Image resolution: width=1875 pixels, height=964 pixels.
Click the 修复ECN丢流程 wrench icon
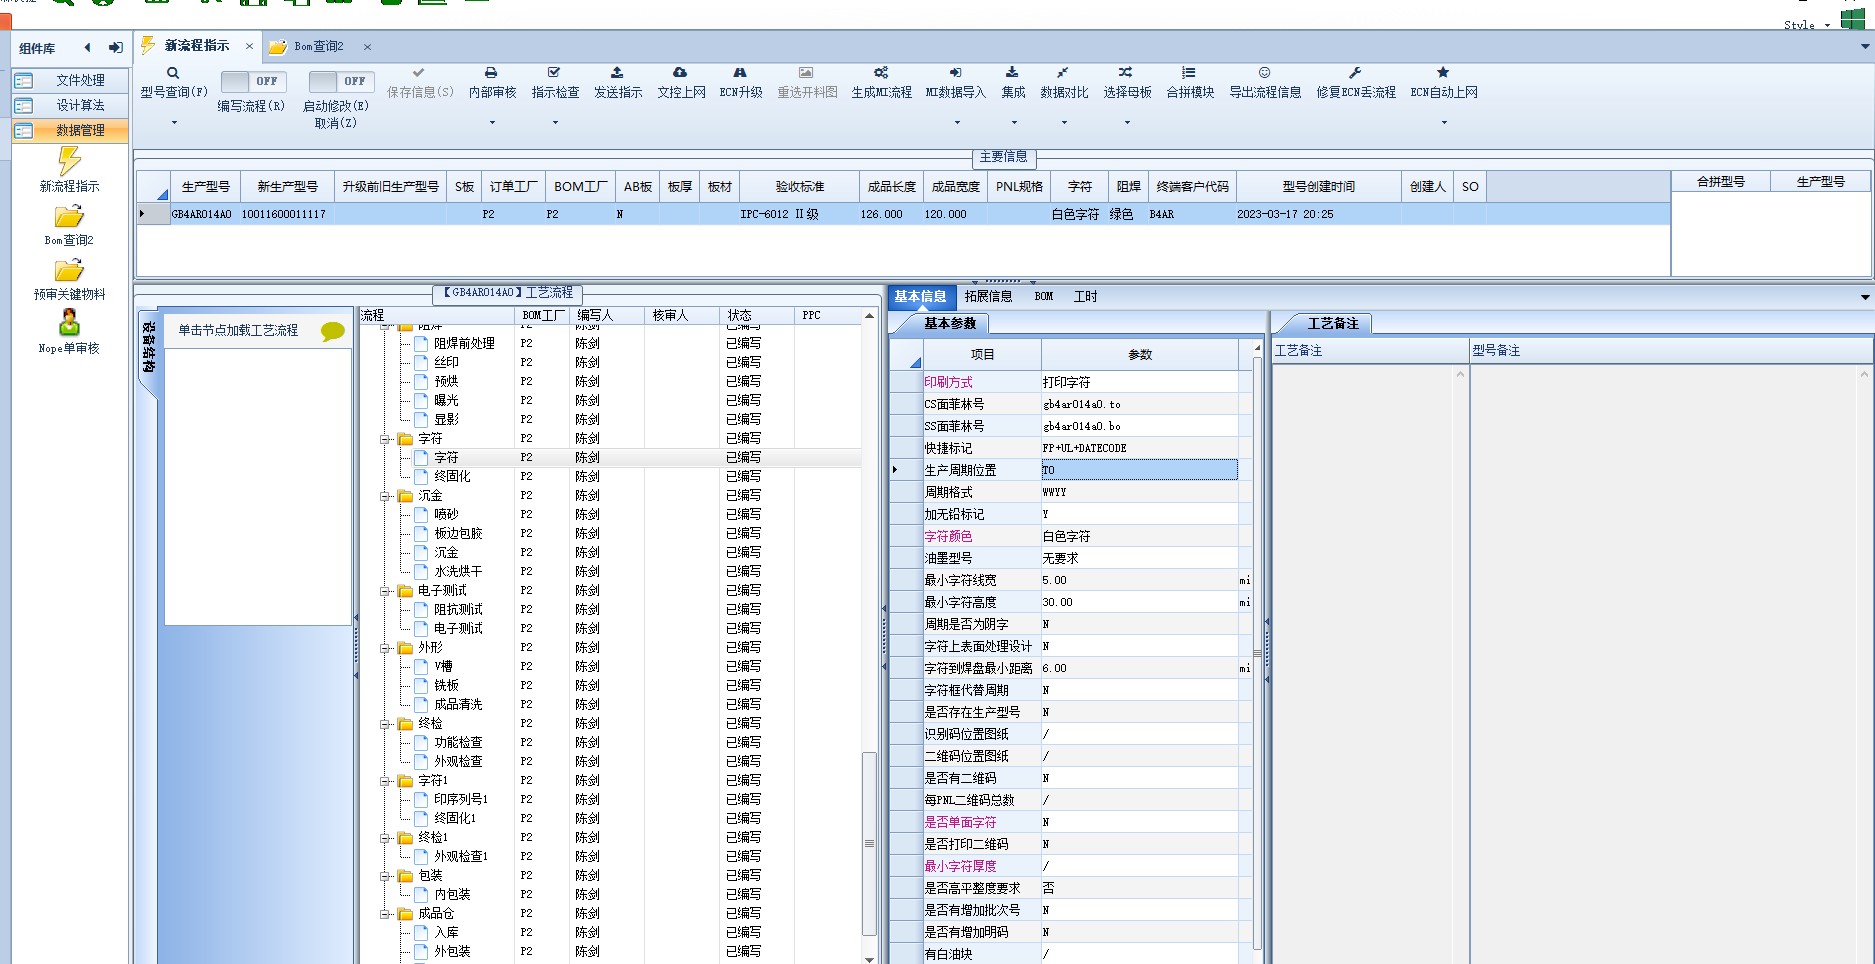point(1355,73)
